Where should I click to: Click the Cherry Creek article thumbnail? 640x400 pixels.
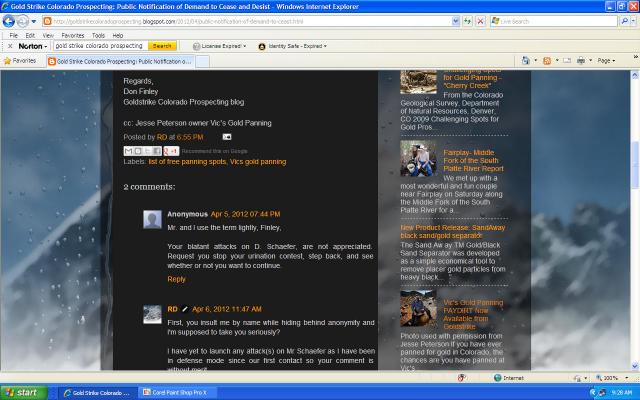click(x=418, y=82)
